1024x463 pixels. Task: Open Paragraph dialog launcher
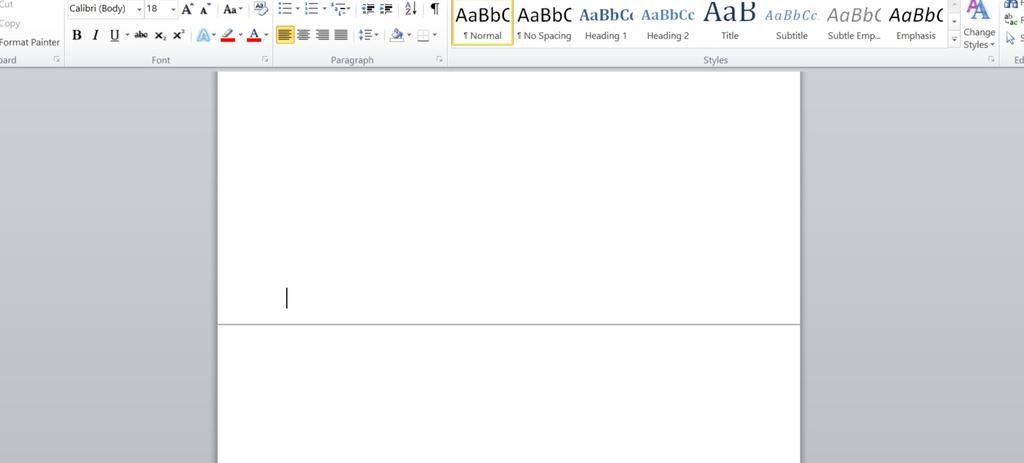tap(440, 59)
